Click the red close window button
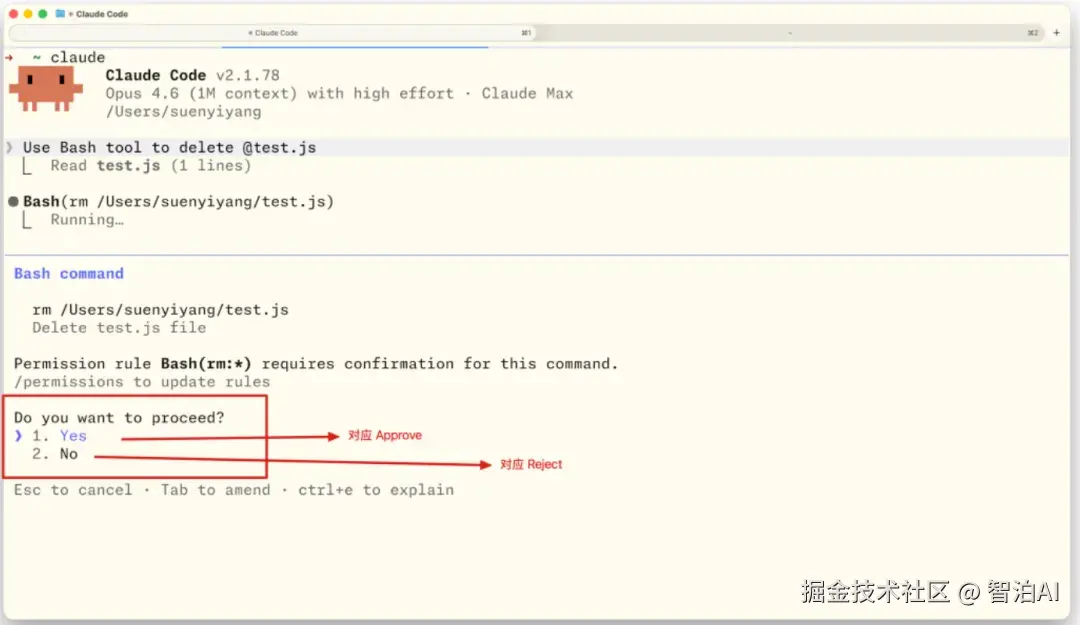The image size is (1080, 625). (x=13, y=14)
